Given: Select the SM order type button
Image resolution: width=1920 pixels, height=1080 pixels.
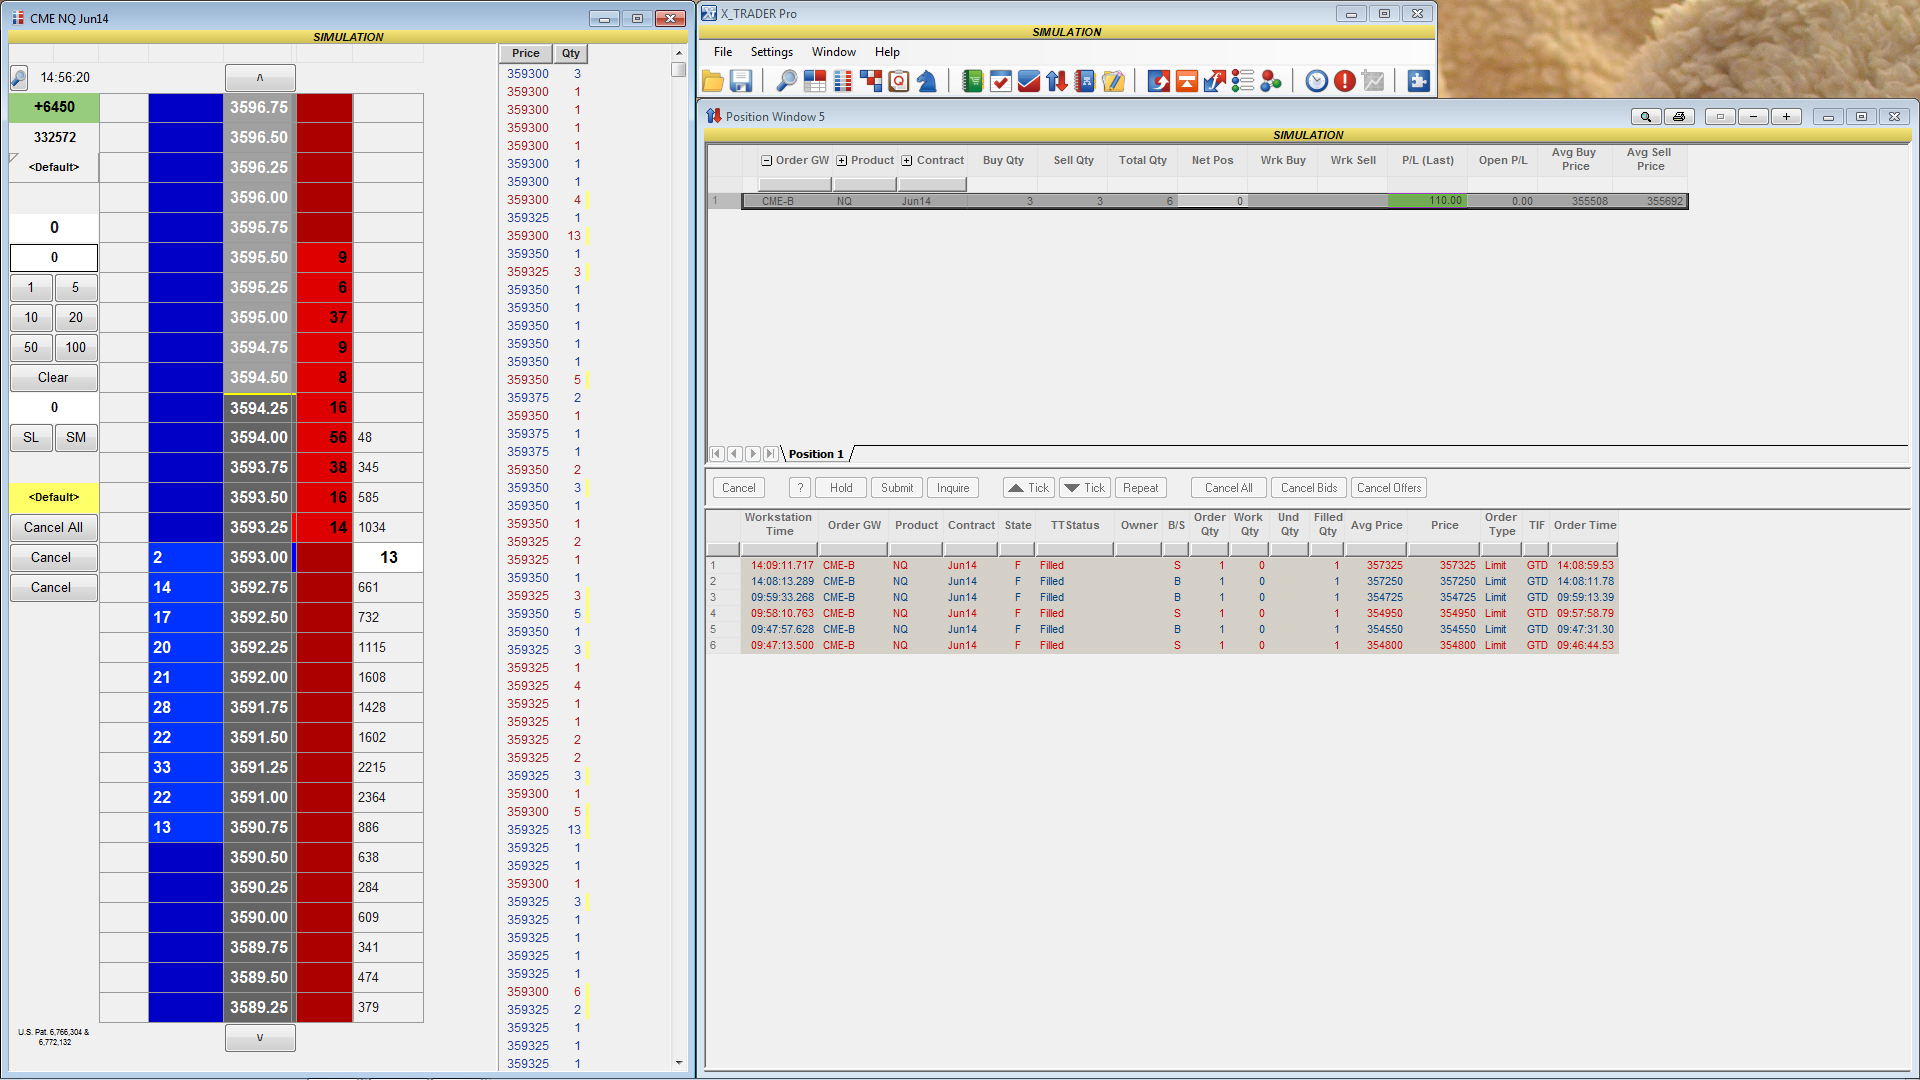Looking at the screenshot, I should click(76, 438).
